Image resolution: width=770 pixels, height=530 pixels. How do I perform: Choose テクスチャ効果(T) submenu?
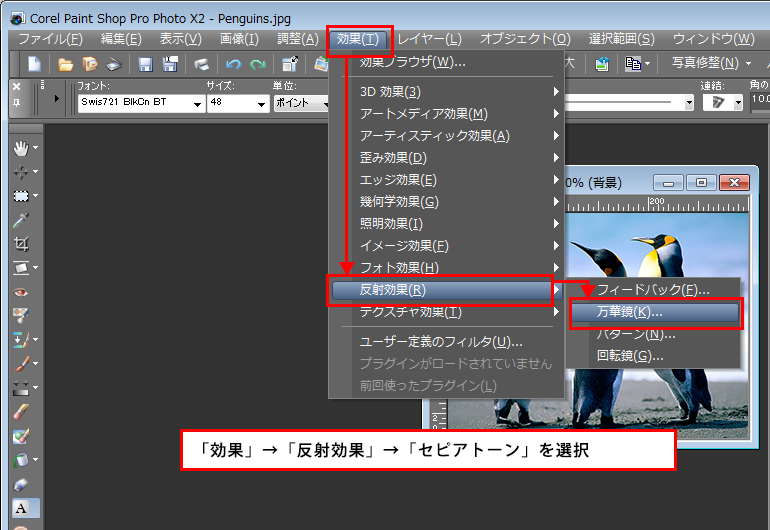pyautogui.click(x=447, y=312)
